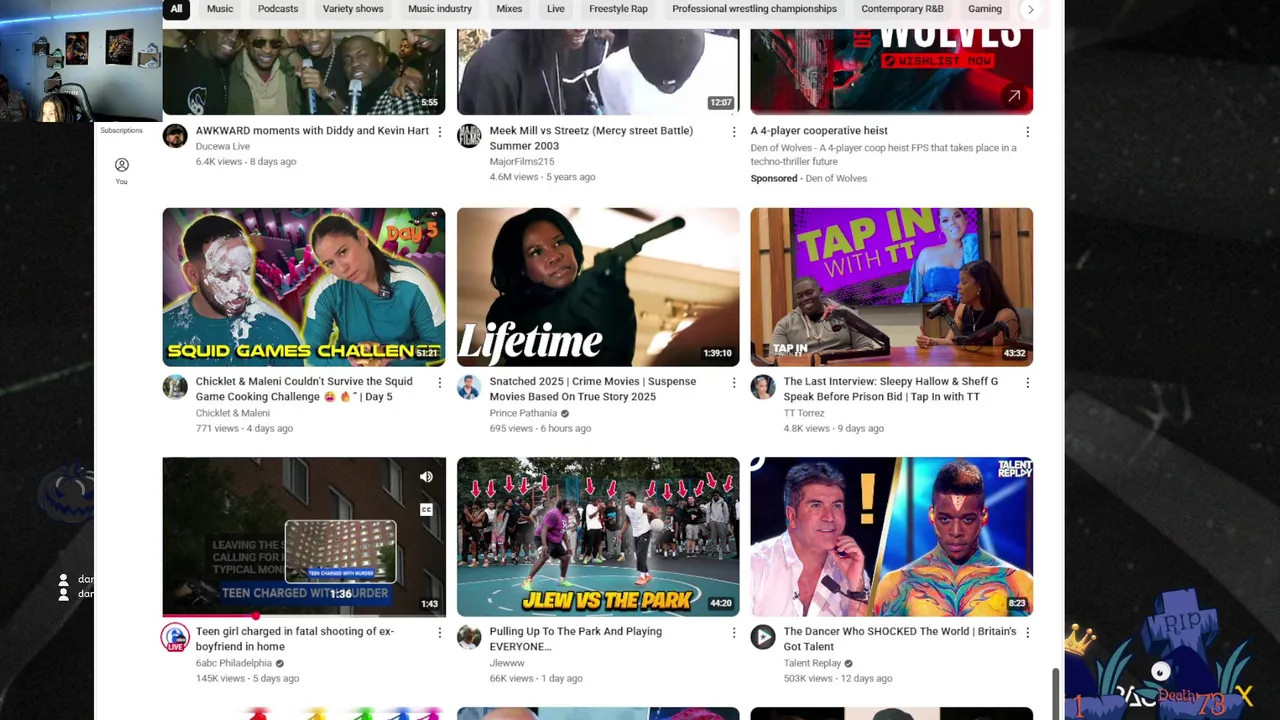Open TT Torrez channel avatar
The width and height of the screenshot is (1280, 720).
(763, 387)
